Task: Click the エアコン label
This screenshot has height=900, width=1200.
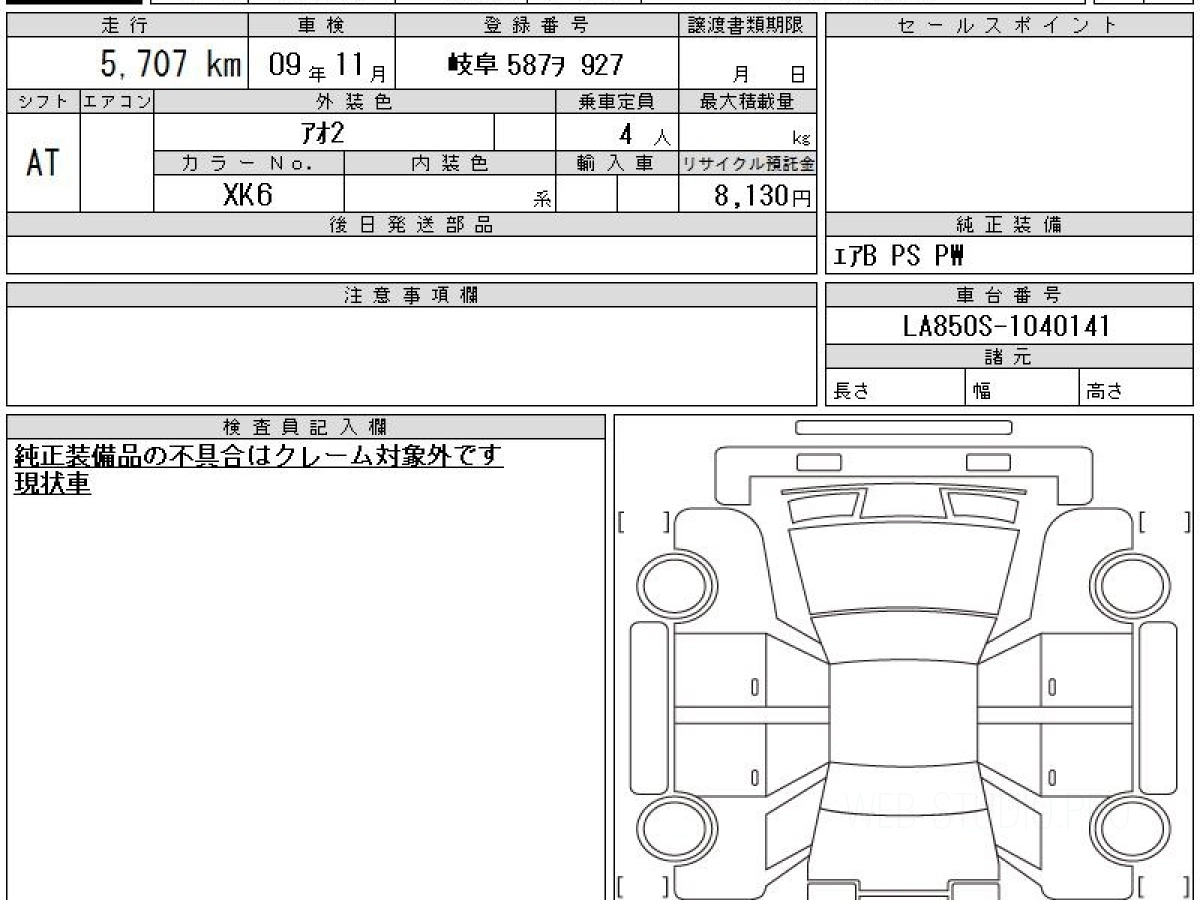Action: [x=117, y=101]
